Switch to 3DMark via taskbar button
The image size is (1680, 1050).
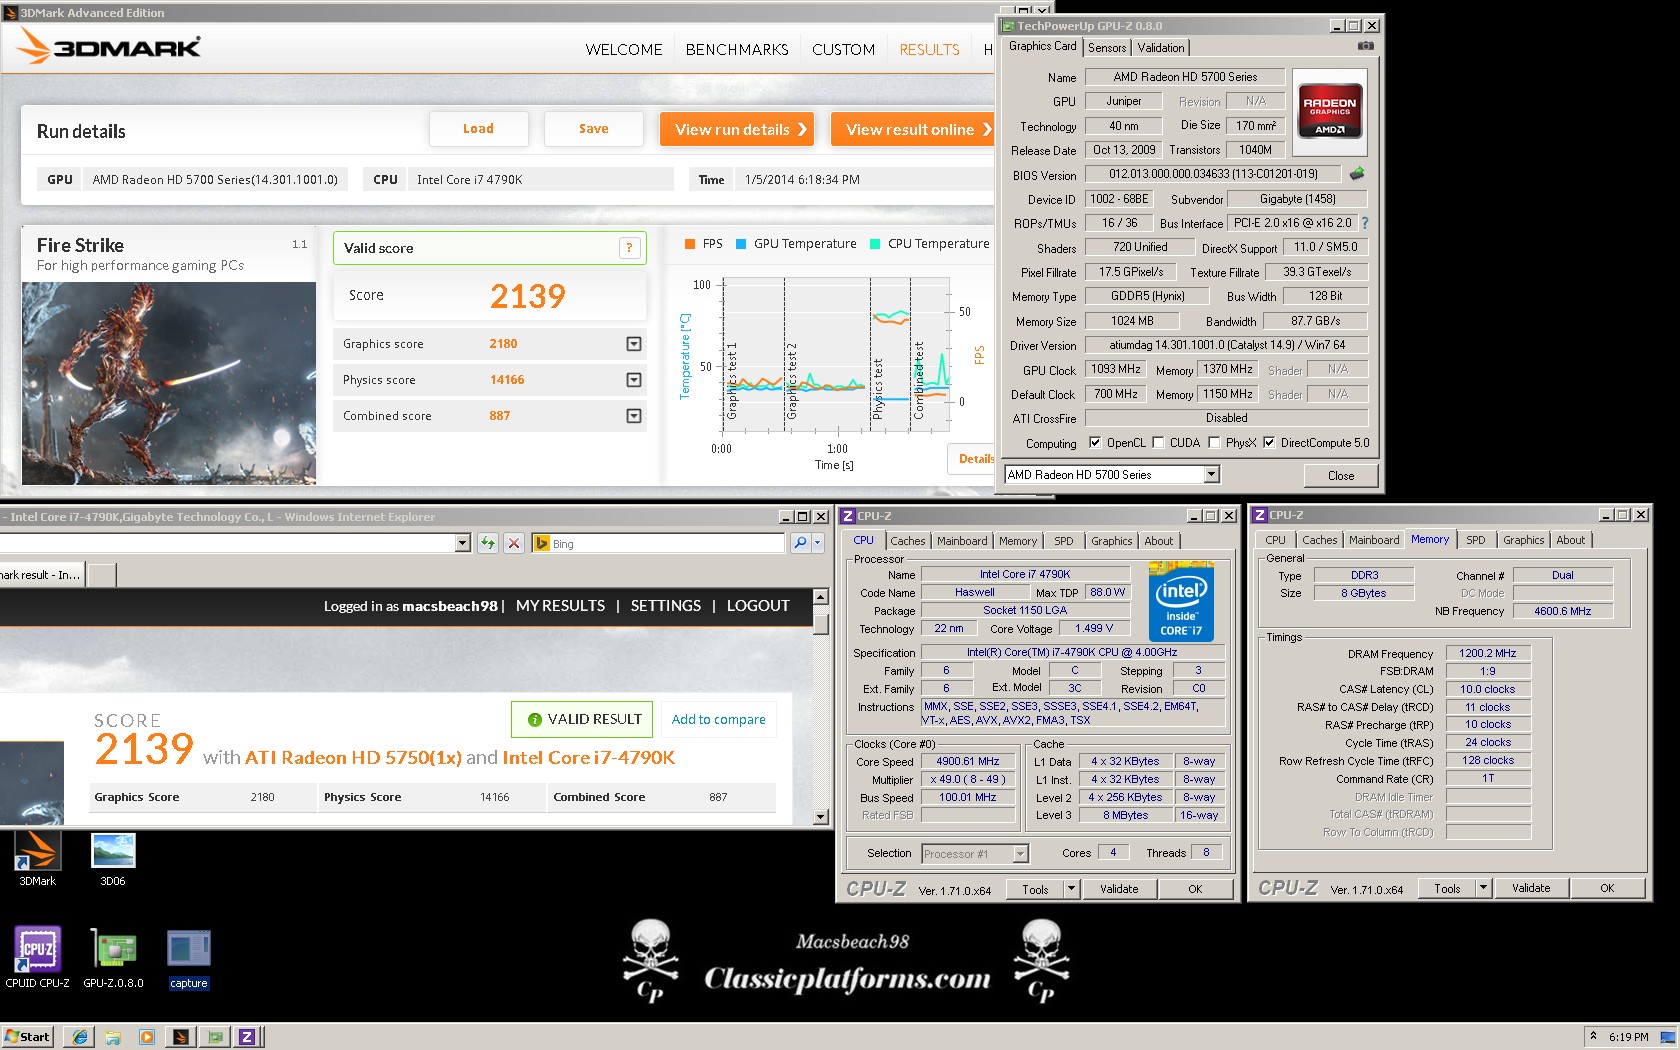coord(180,1036)
